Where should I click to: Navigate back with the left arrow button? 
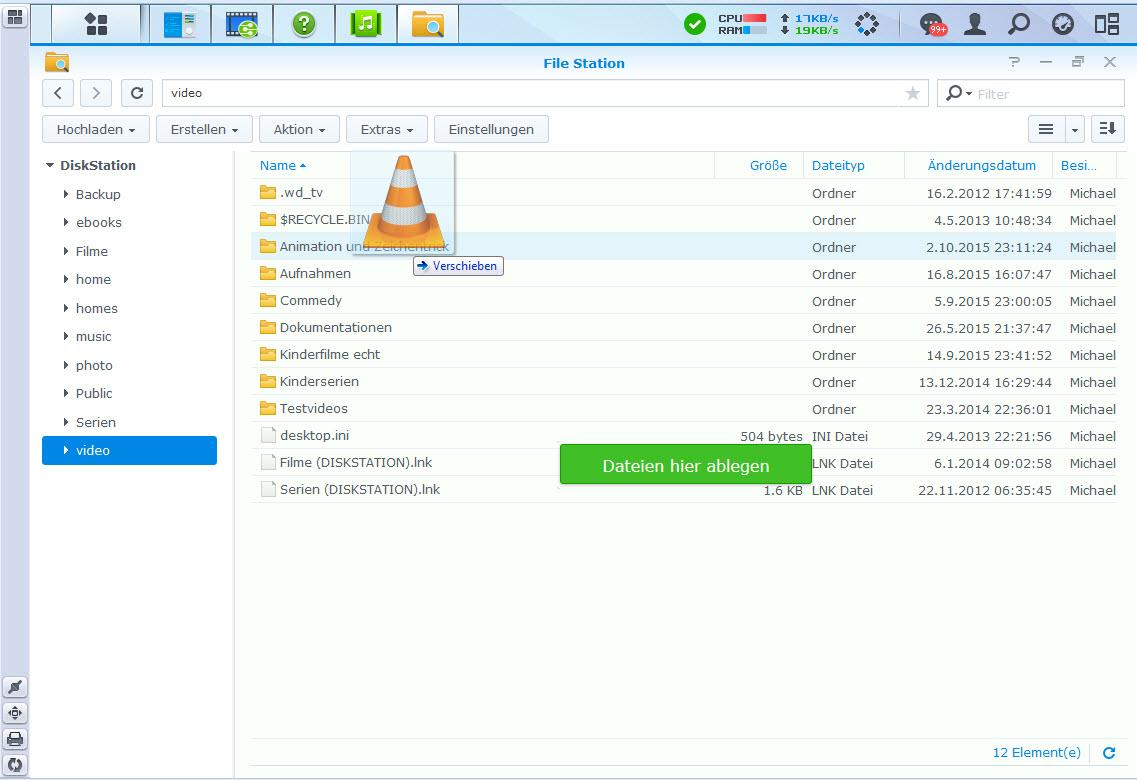coord(58,93)
